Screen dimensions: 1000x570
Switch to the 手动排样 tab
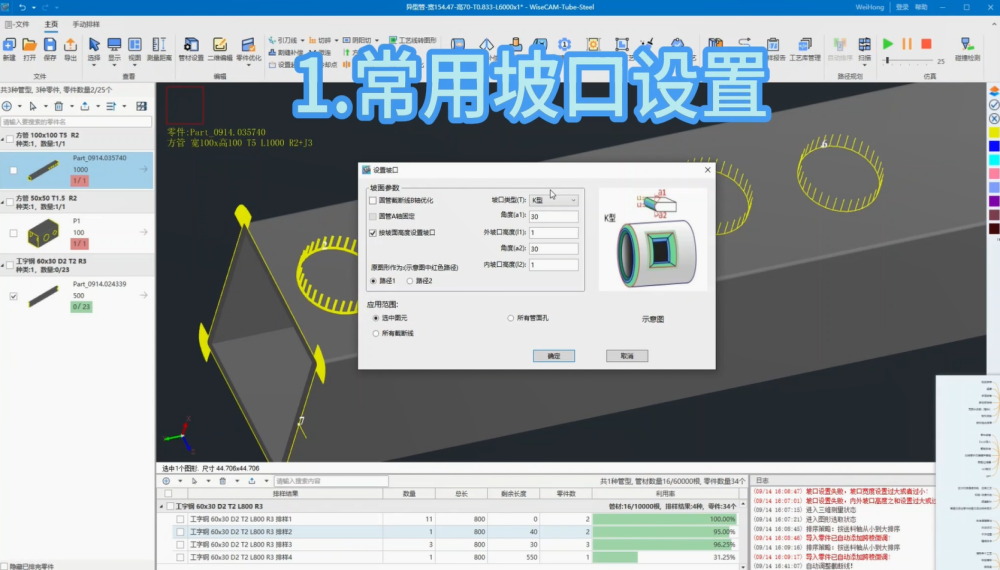(86, 23)
